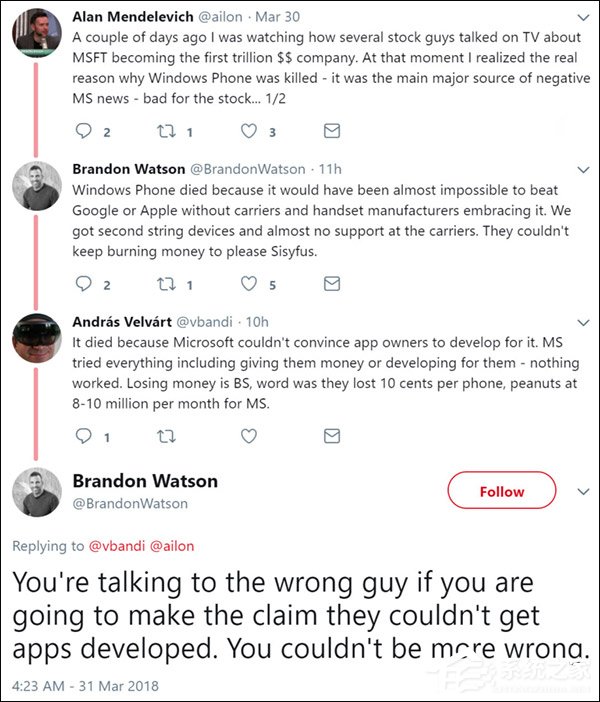Like Alan Mendelevich's tweet
Viewport: 600px width, 702px height.
point(249,131)
